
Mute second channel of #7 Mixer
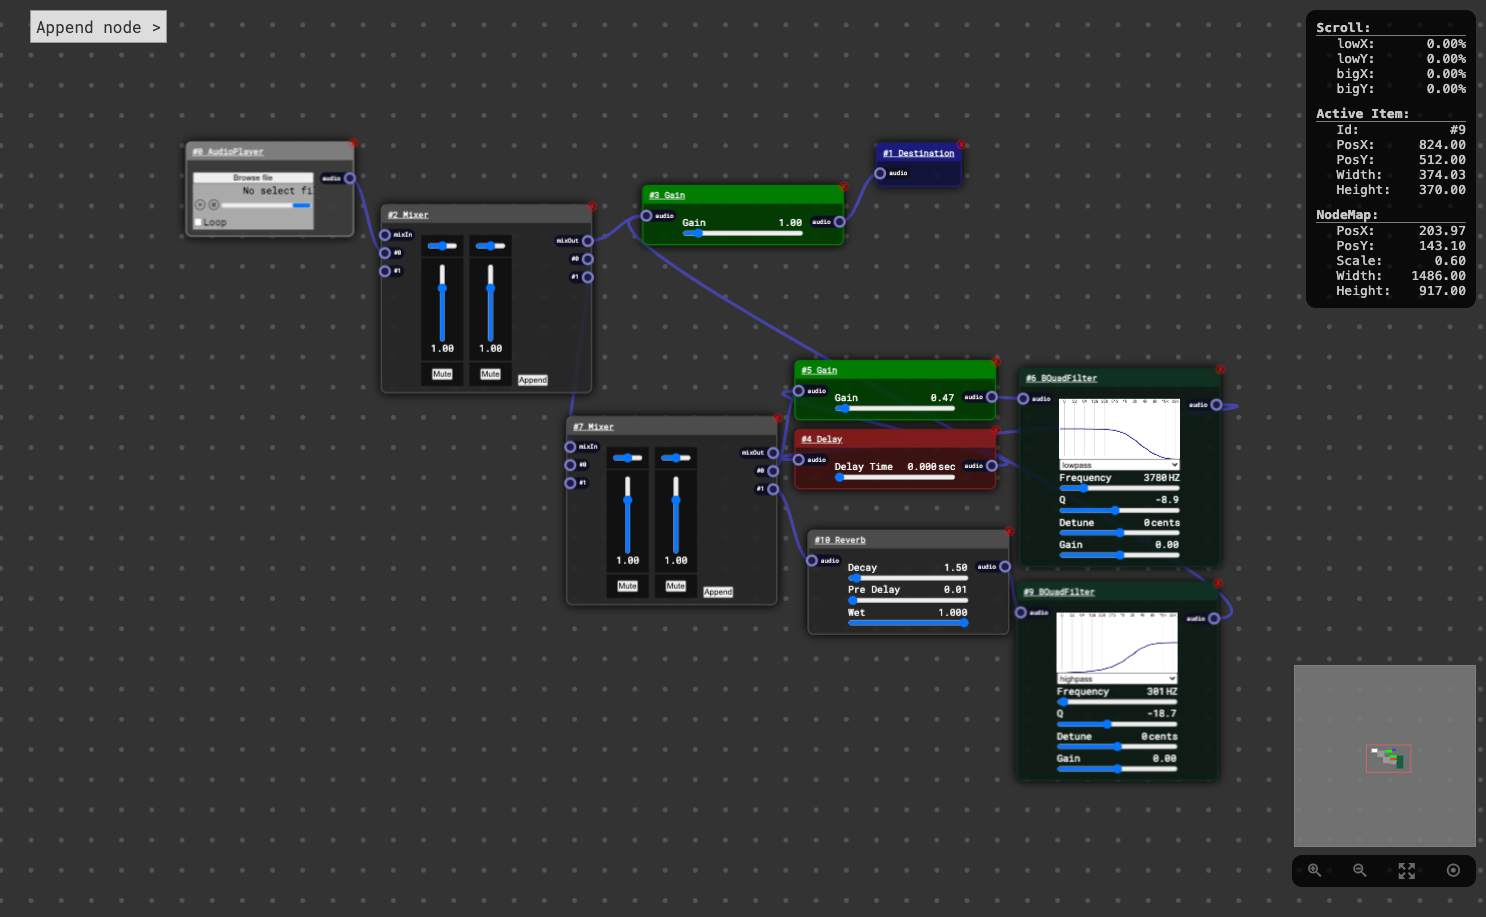(676, 586)
